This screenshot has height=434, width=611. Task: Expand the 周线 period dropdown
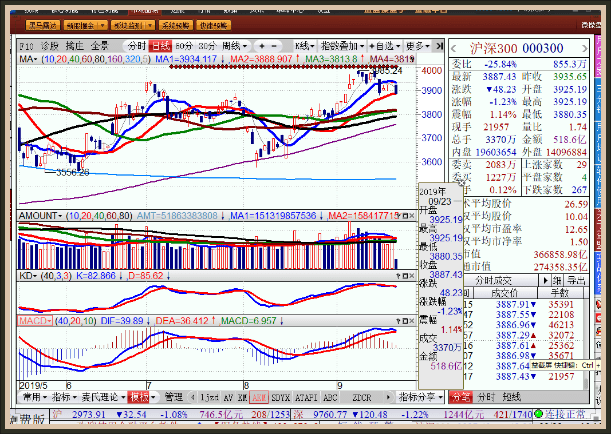tap(235, 46)
